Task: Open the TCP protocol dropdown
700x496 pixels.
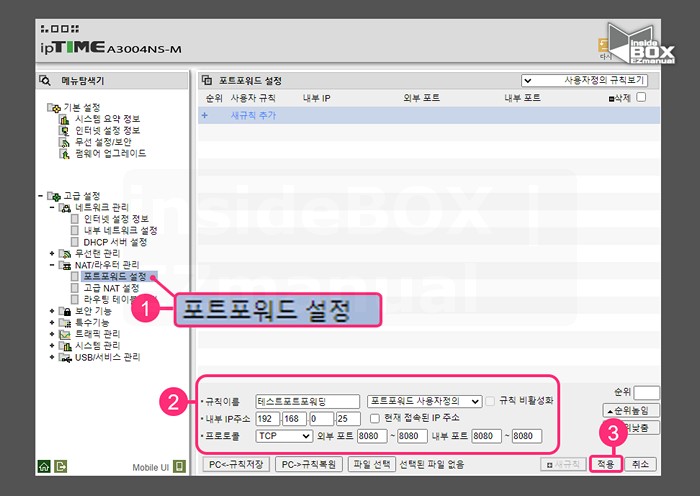Action: tap(284, 436)
